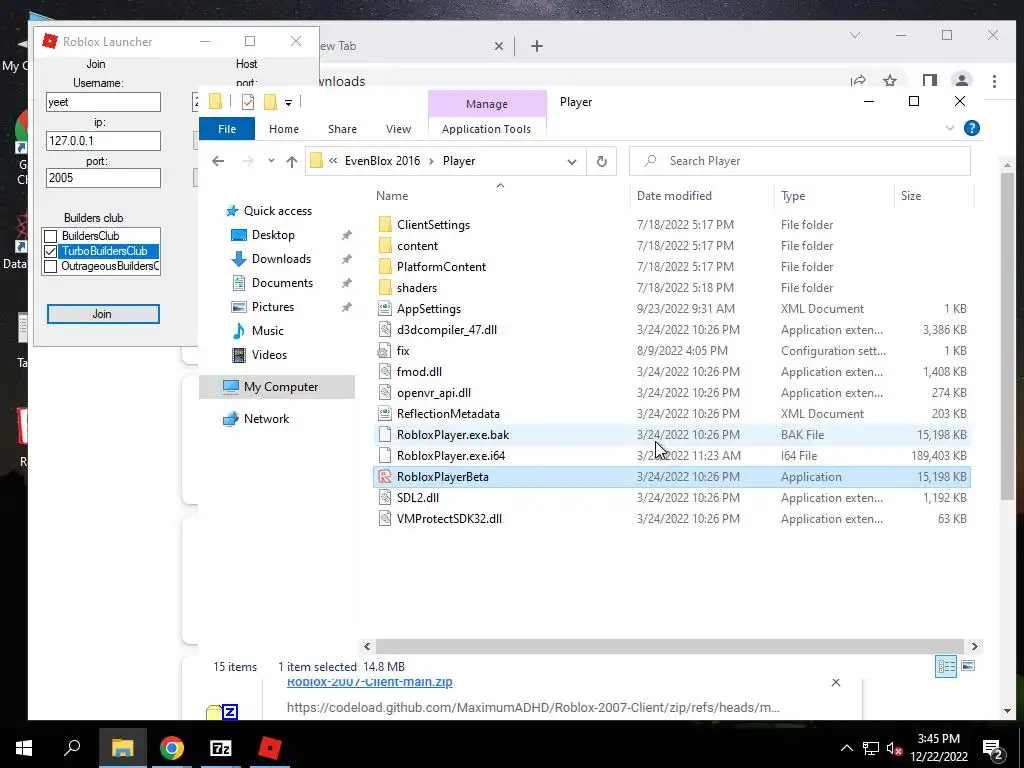The image size is (1024, 768).
Task: Select the ReflectionMetadata file icon
Action: (385, 413)
